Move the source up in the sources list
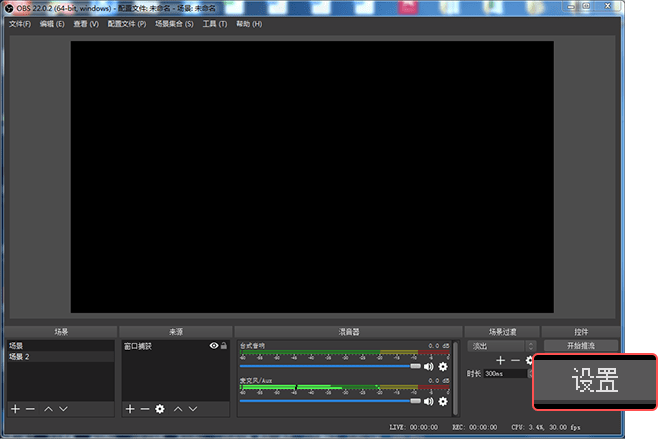The width and height of the screenshot is (658, 439). (178, 409)
